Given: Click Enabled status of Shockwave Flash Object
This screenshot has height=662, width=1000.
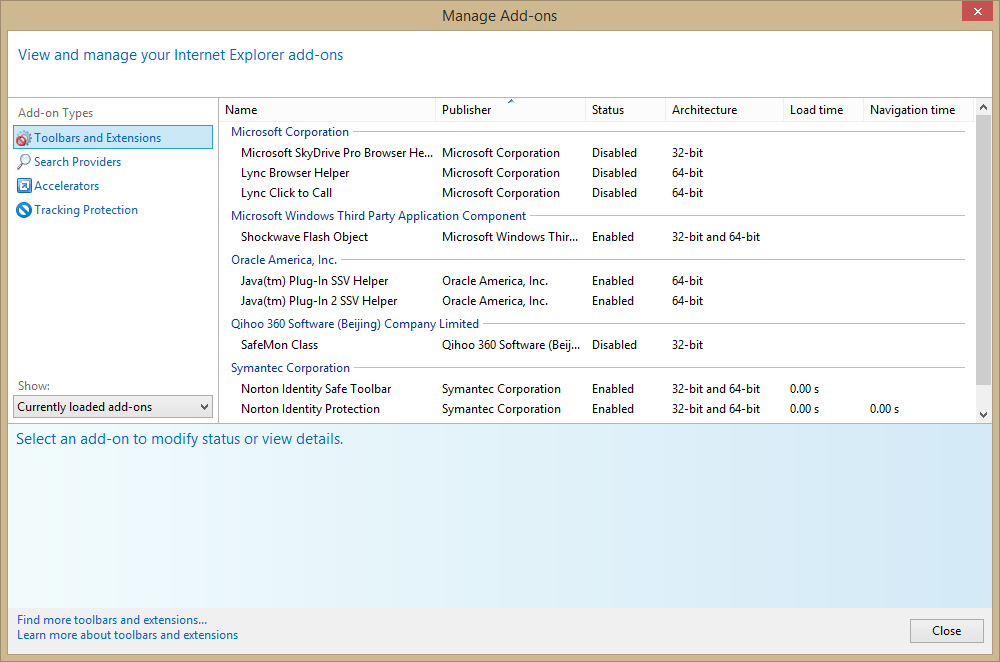Looking at the screenshot, I should [x=613, y=237].
